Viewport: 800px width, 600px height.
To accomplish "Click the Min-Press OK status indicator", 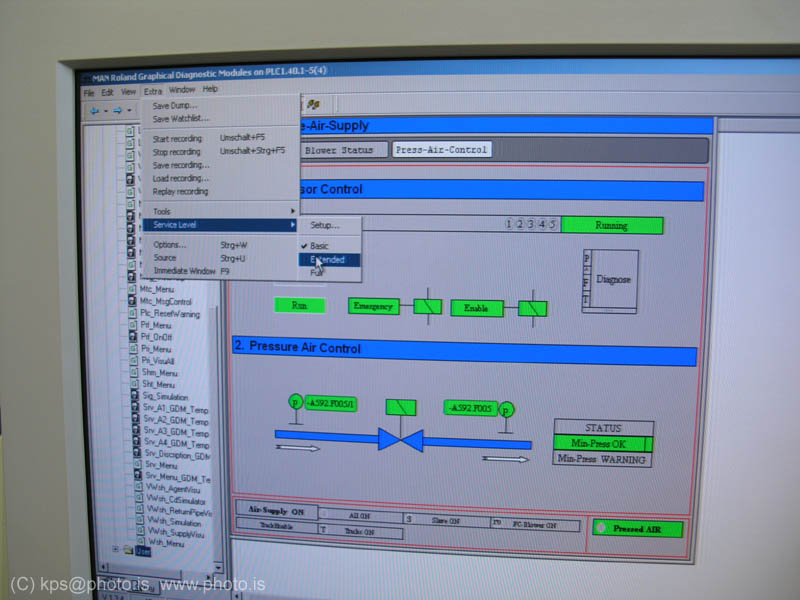I will [603, 443].
